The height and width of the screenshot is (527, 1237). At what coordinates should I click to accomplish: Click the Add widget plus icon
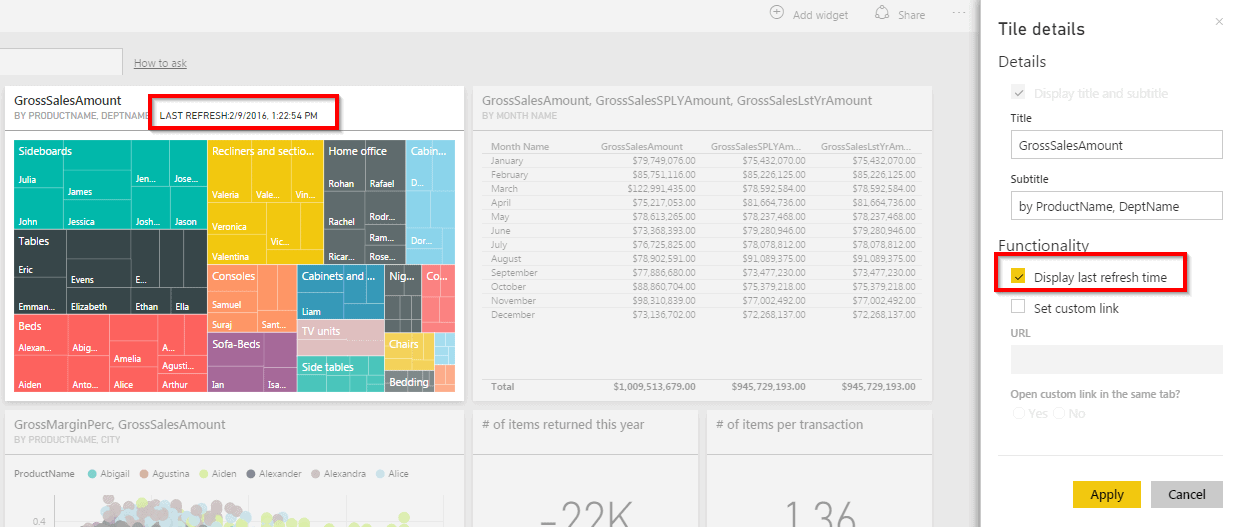(777, 14)
